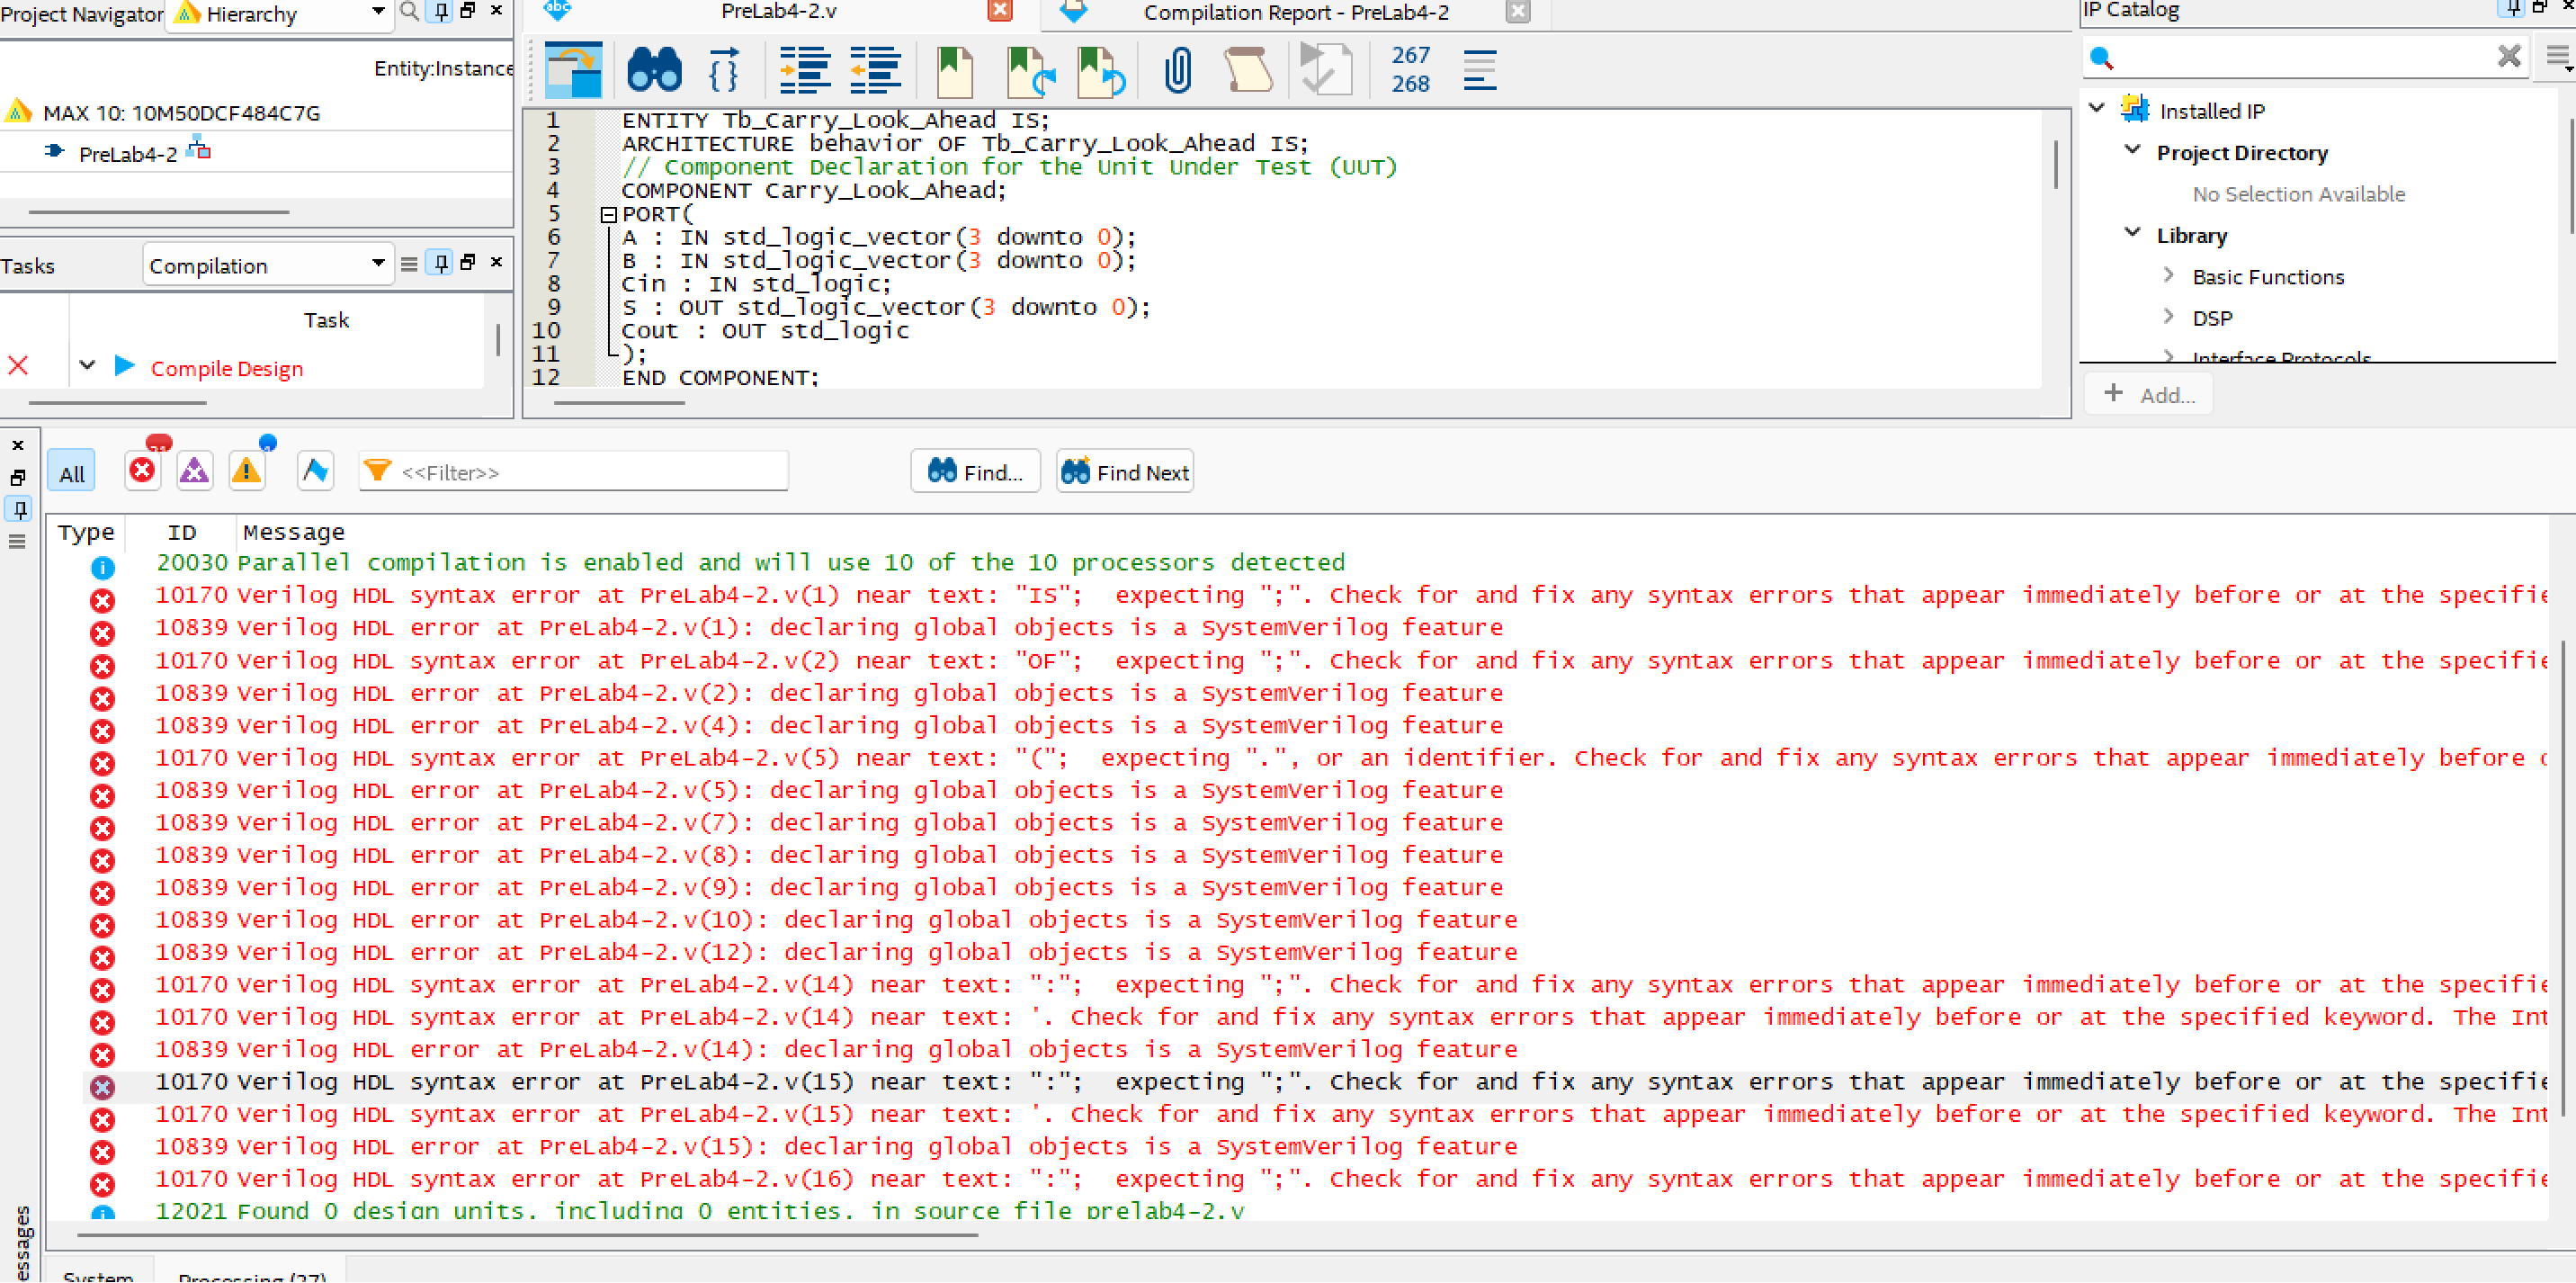
Task: Collapse the Library node in IP Catalog
Action: tap(2133, 233)
